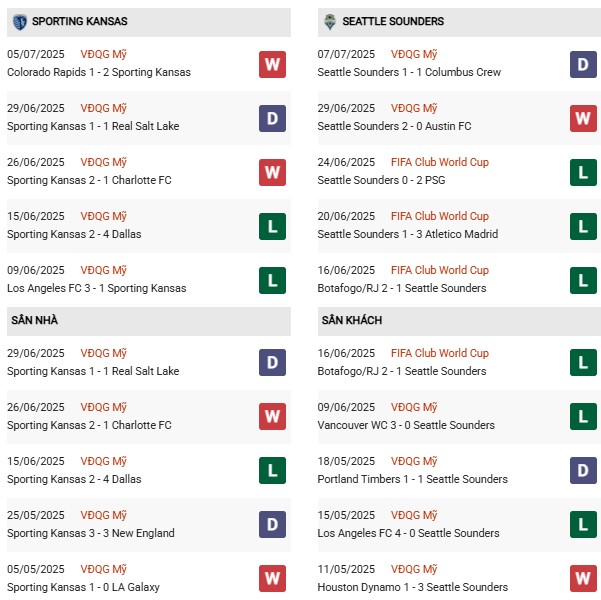Click the W badge for Seattle vs Austin FC
Viewport: 601px width, 600px height.
tap(583, 119)
